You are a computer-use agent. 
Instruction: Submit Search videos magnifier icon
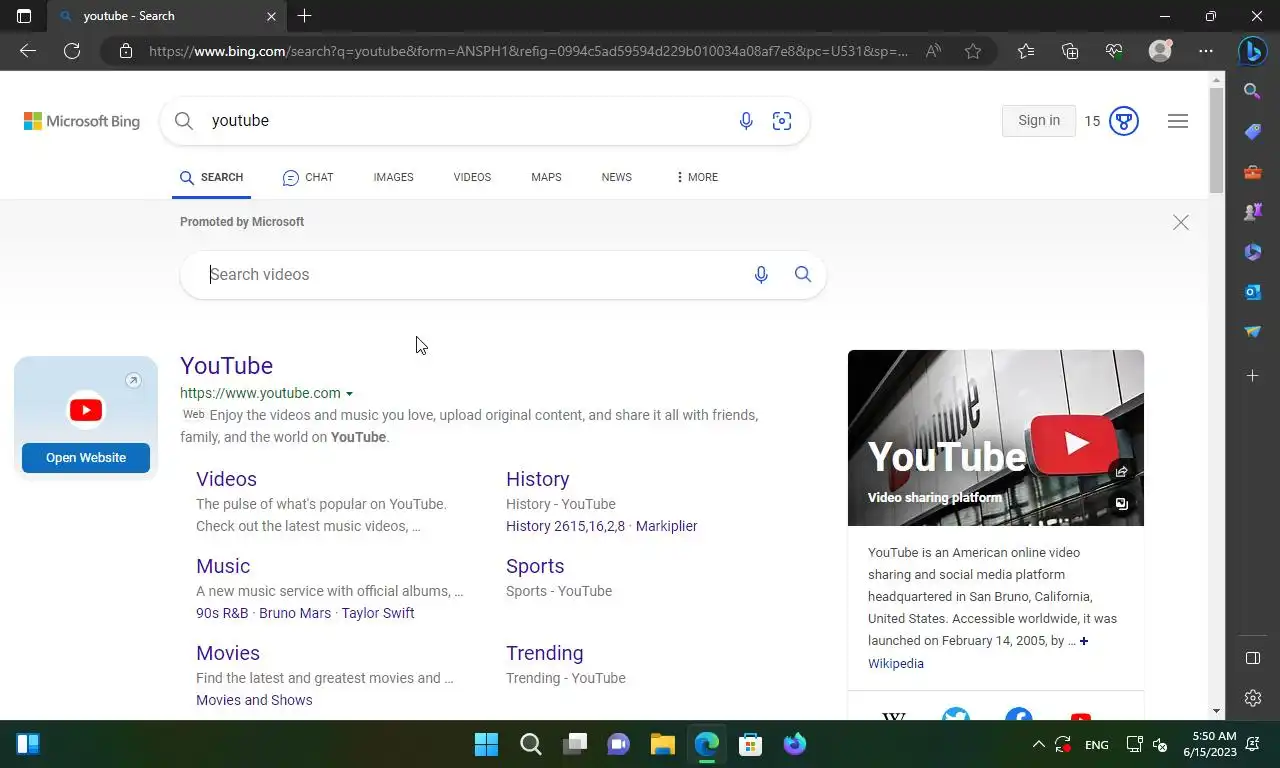coord(803,274)
